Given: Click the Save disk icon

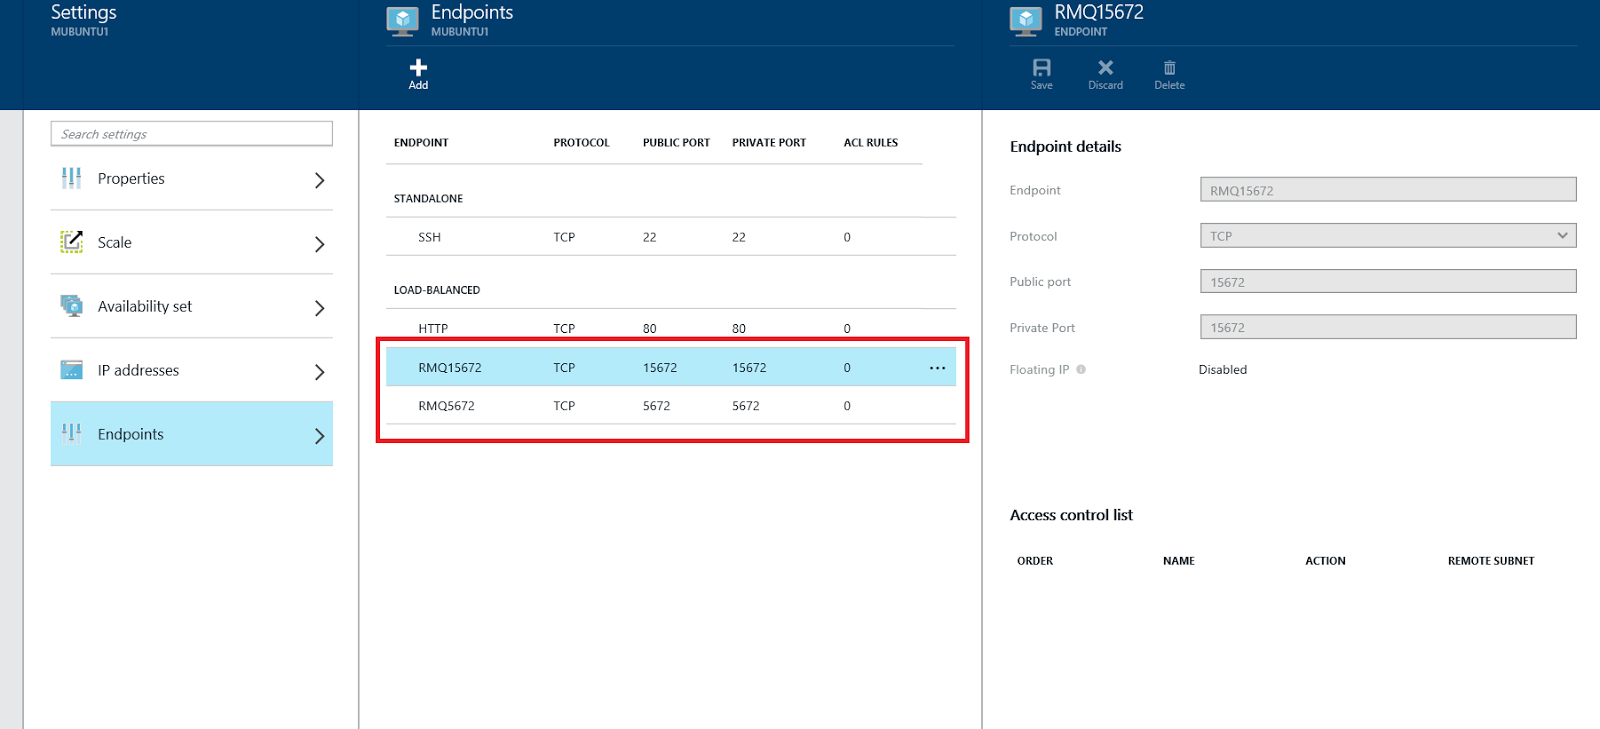Looking at the screenshot, I should (1041, 68).
